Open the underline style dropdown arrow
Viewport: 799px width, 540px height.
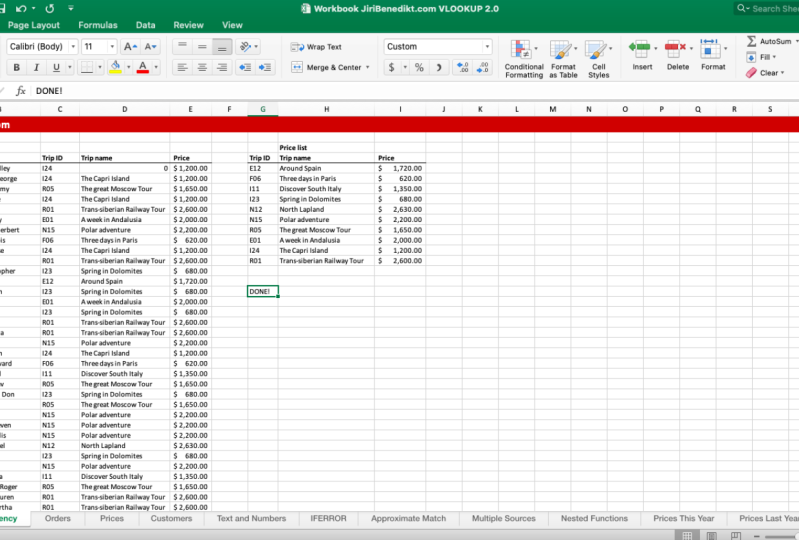point(70,67)
